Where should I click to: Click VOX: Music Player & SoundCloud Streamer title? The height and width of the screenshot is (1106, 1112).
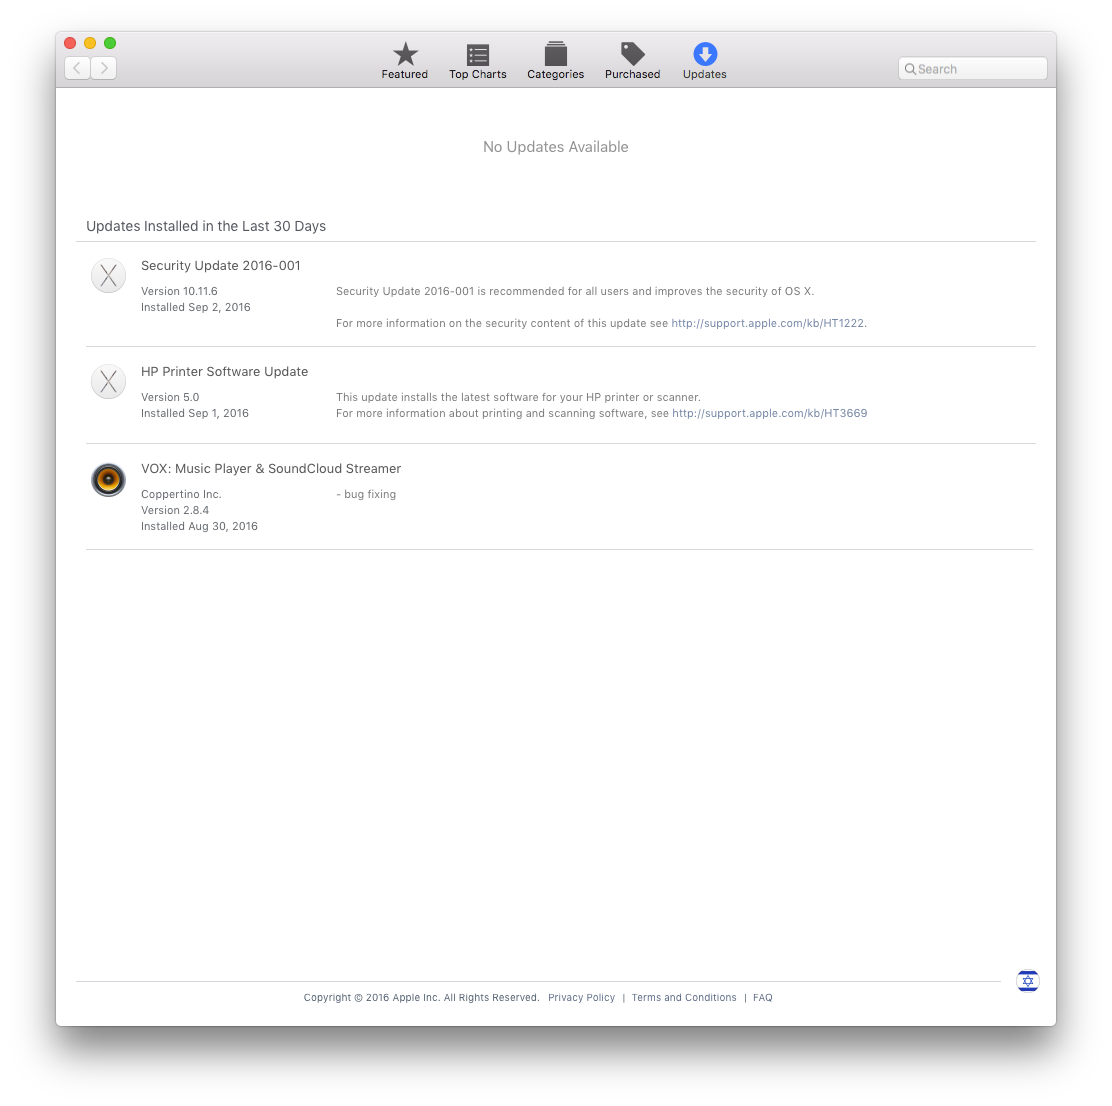pyautogui.click(x=271, y=469)
